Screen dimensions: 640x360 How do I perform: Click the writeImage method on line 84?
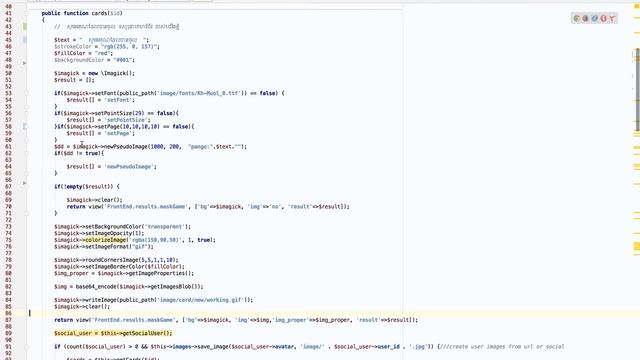(x=101, y=300)
